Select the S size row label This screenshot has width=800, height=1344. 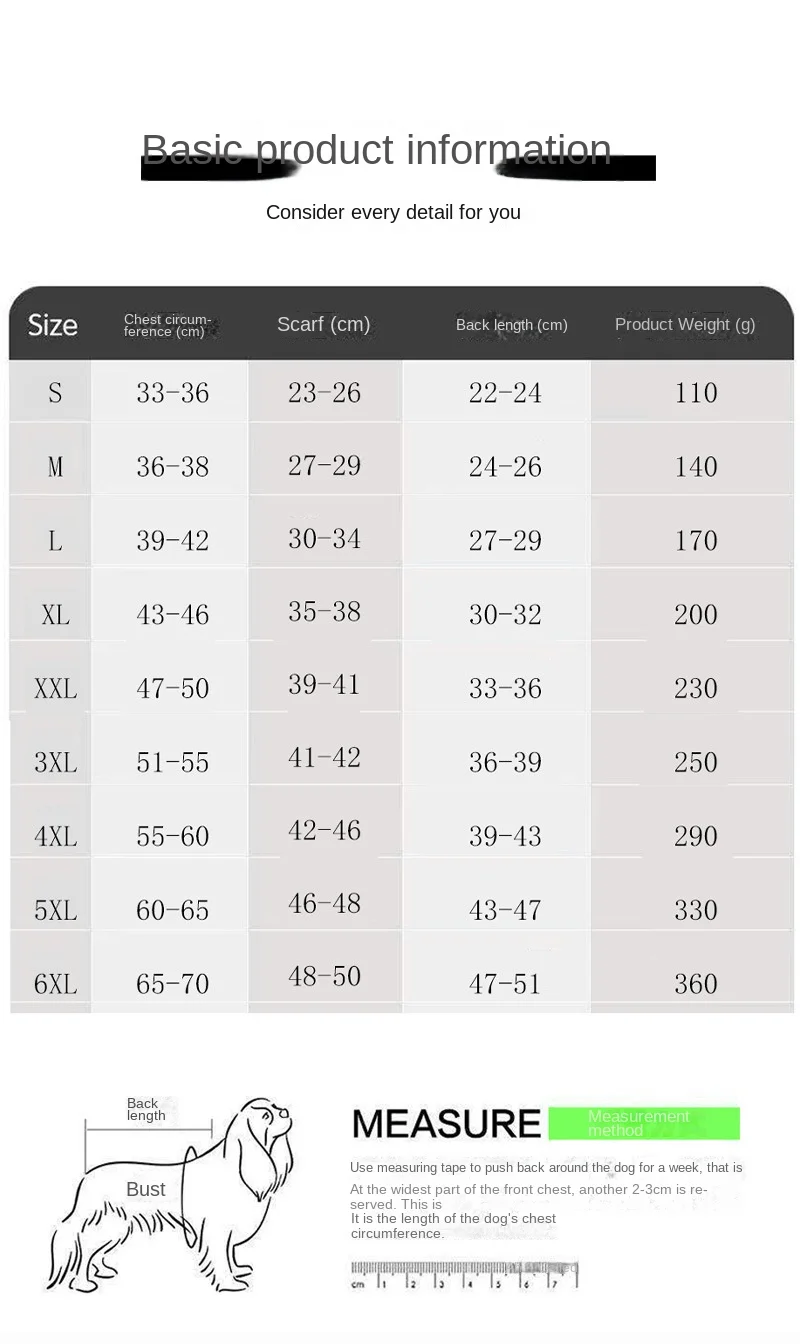click(x=55, y=393)
